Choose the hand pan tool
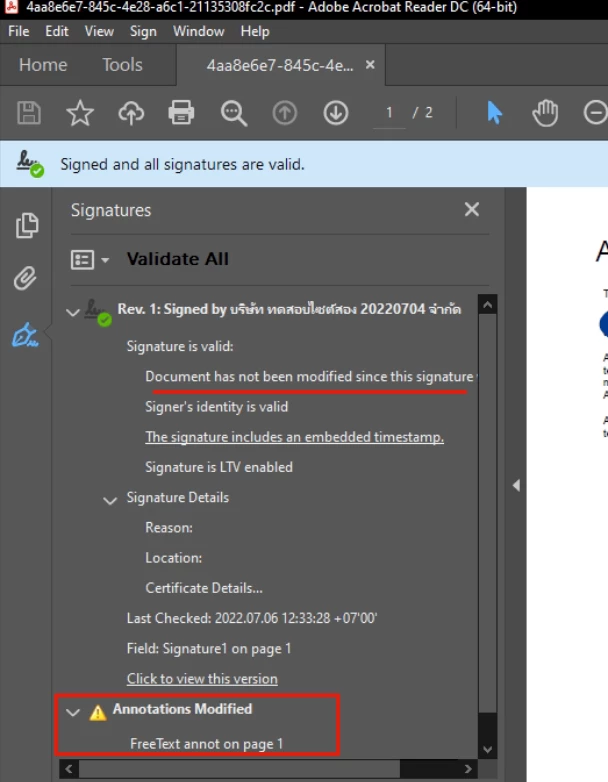The image size is (608, 782). coord(545,113)
